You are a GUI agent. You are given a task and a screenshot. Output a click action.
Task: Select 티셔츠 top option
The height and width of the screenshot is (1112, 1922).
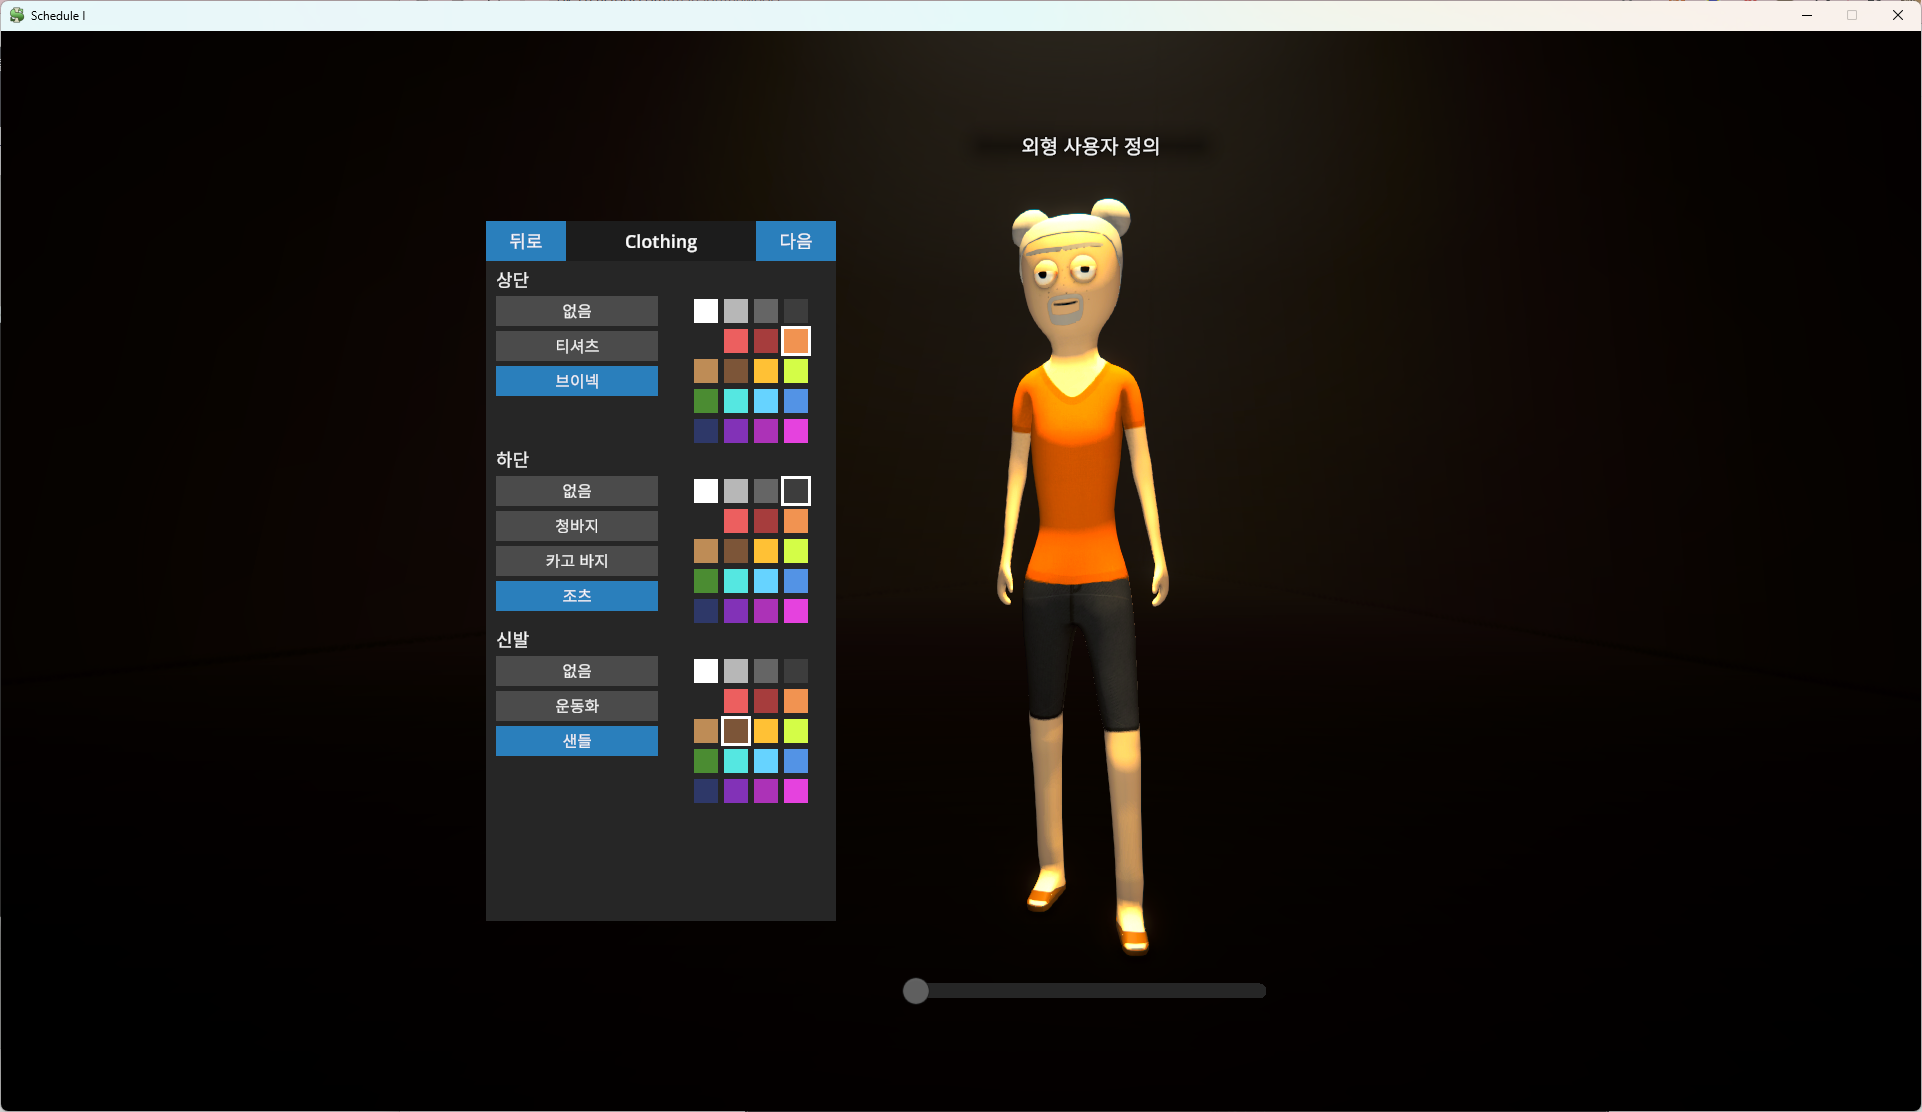[576, 346]
